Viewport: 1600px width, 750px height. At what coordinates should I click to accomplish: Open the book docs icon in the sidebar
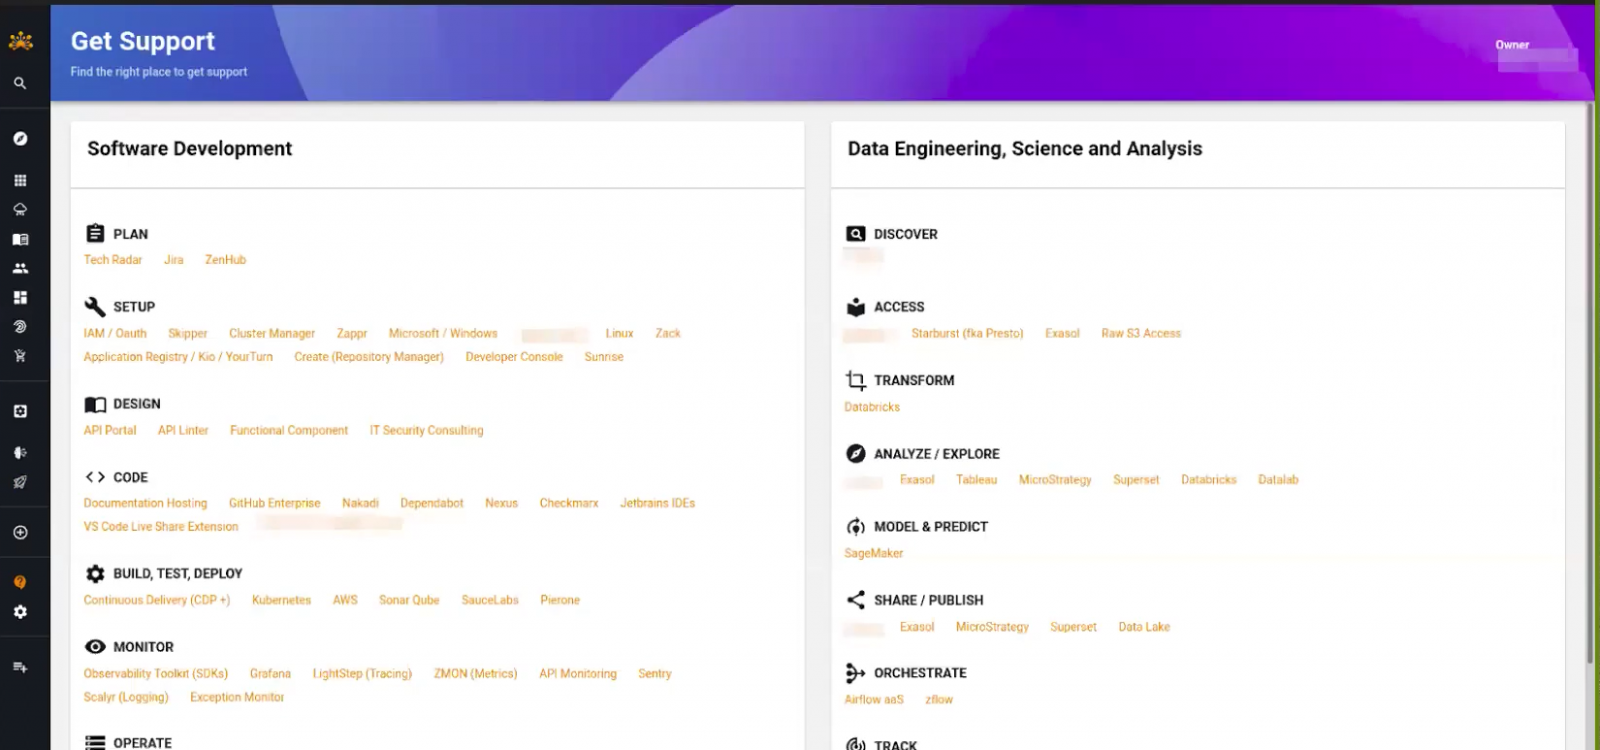pyautogui.click(x=20, y=240)
